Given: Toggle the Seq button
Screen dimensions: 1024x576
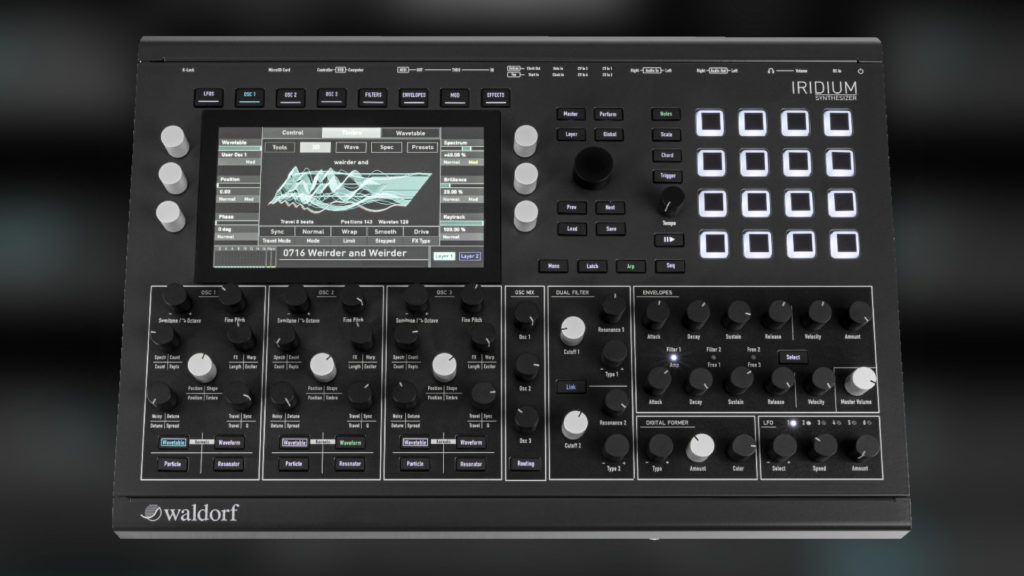Looking at the screenshot, I should [670, 266].
